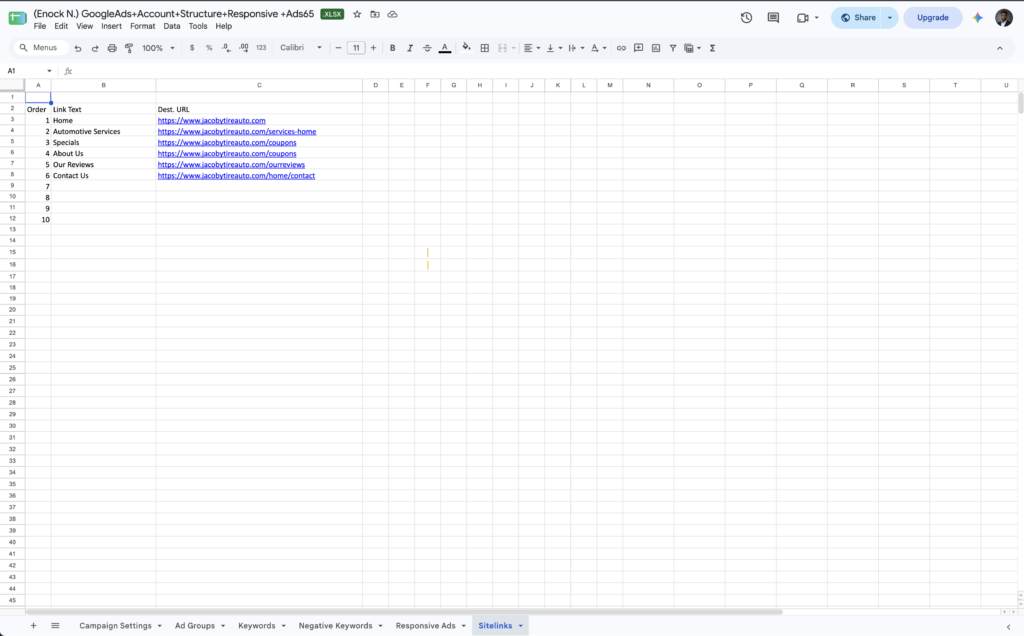
Task: Click the create filter icon
Action: pyautogui.click(x=673, y=48)
